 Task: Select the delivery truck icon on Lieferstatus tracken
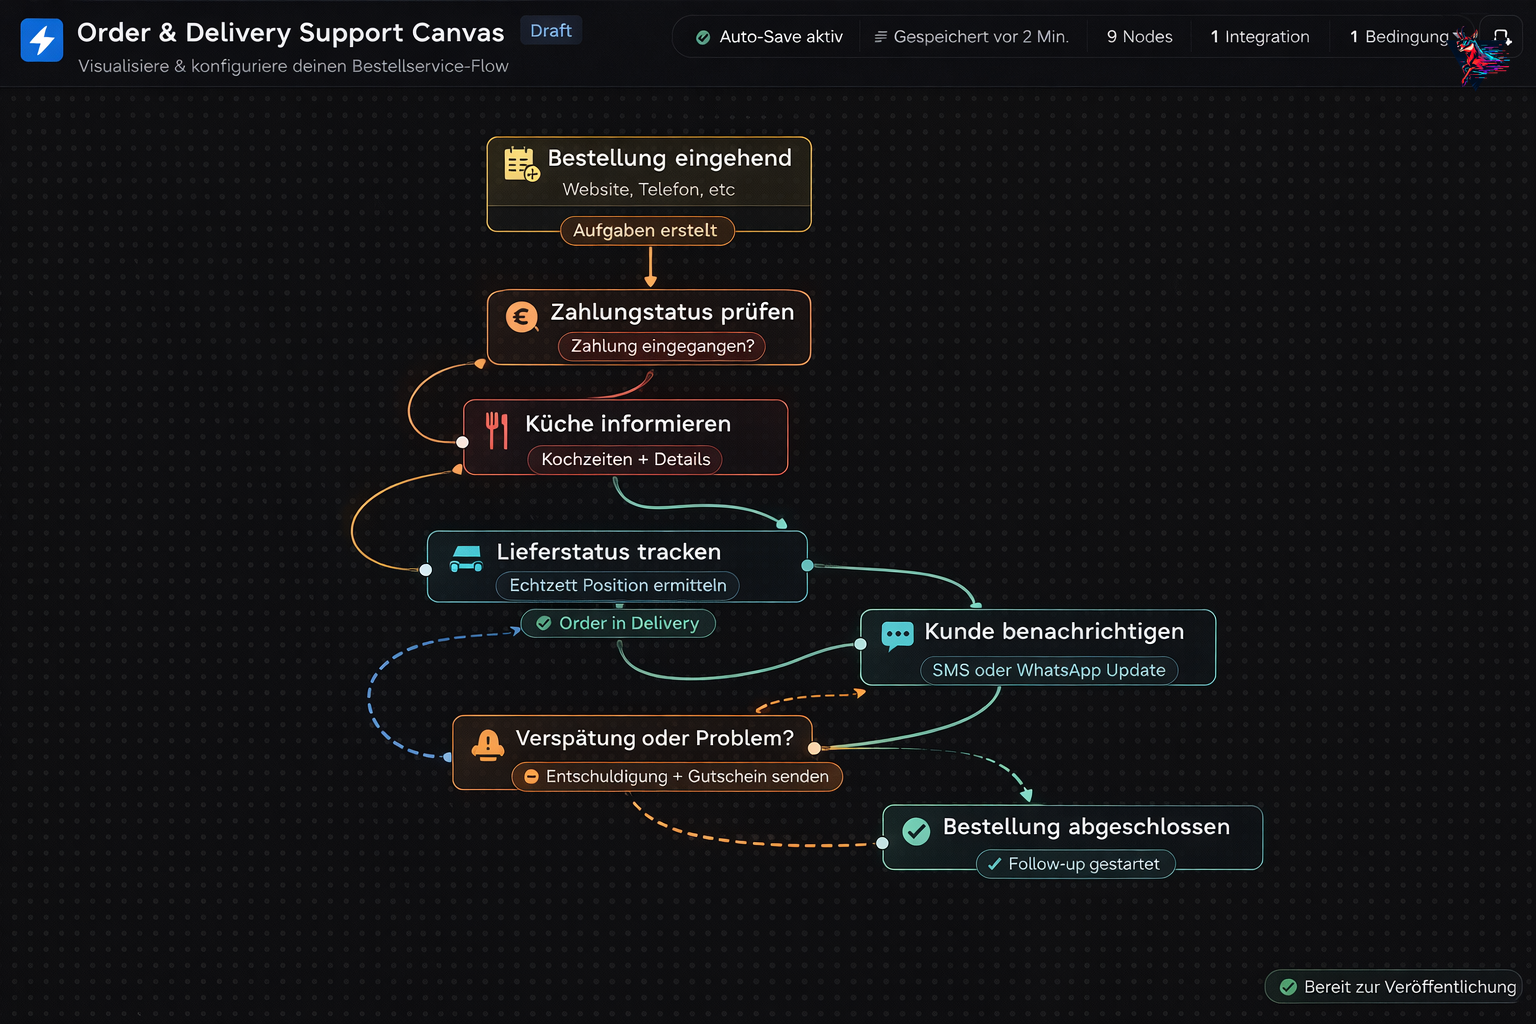pyautogui.click(x=467, y=558)
